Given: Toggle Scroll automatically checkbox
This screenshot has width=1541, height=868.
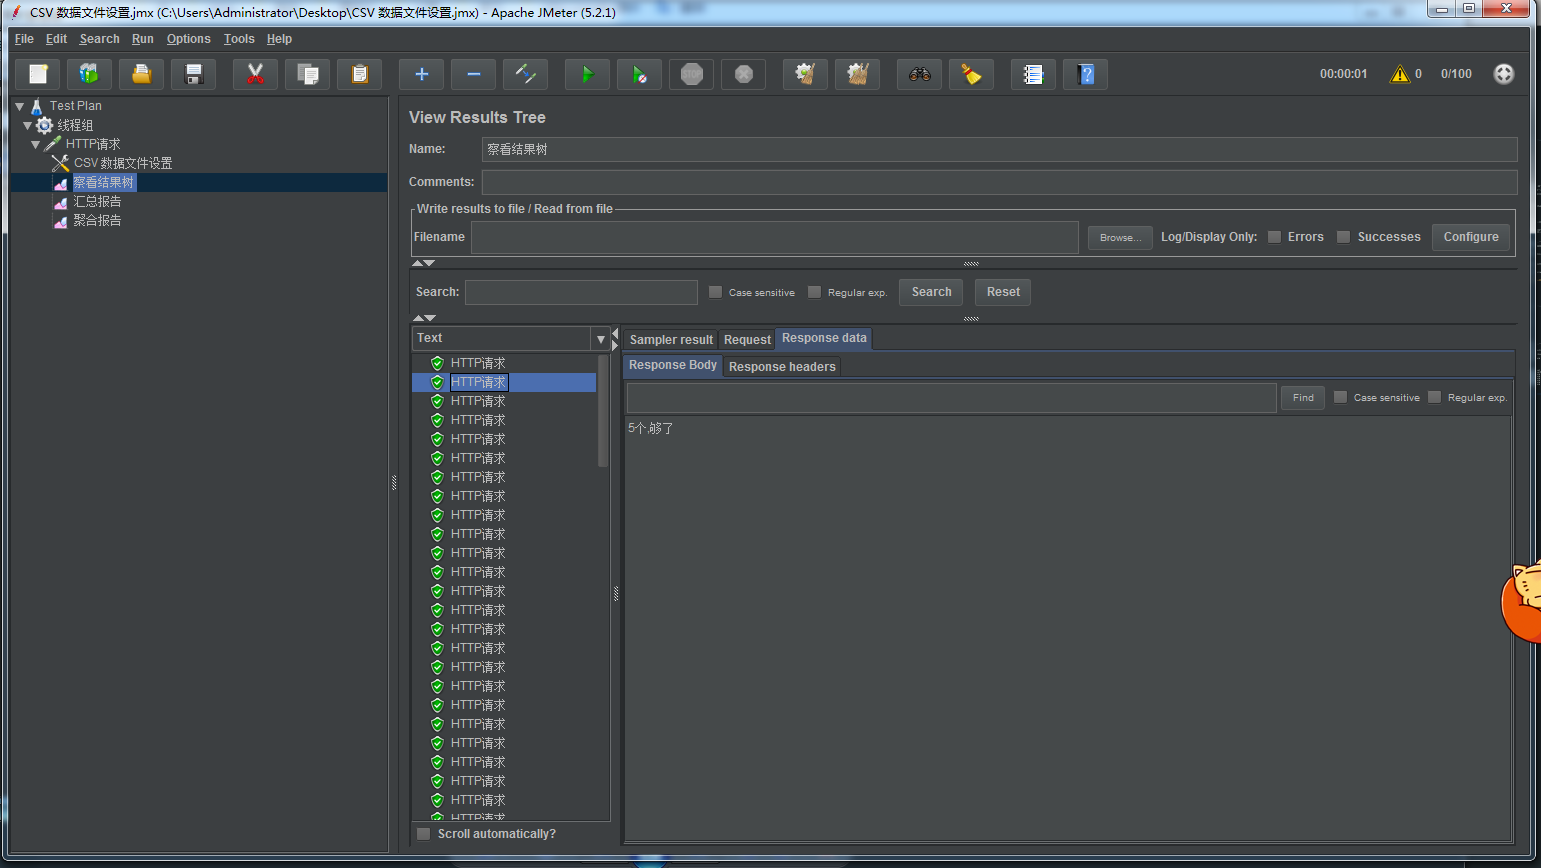Looking at the screenshot, I should [424, 834].
